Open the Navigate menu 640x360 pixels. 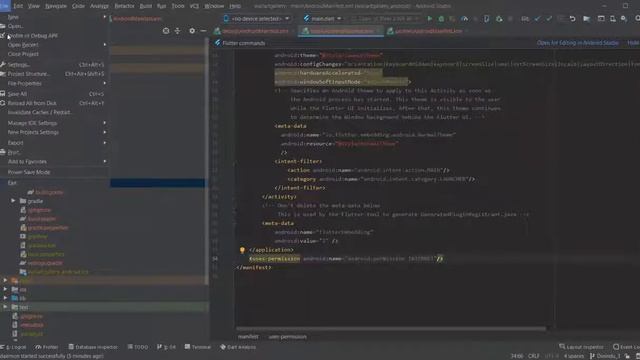(56, 6)
